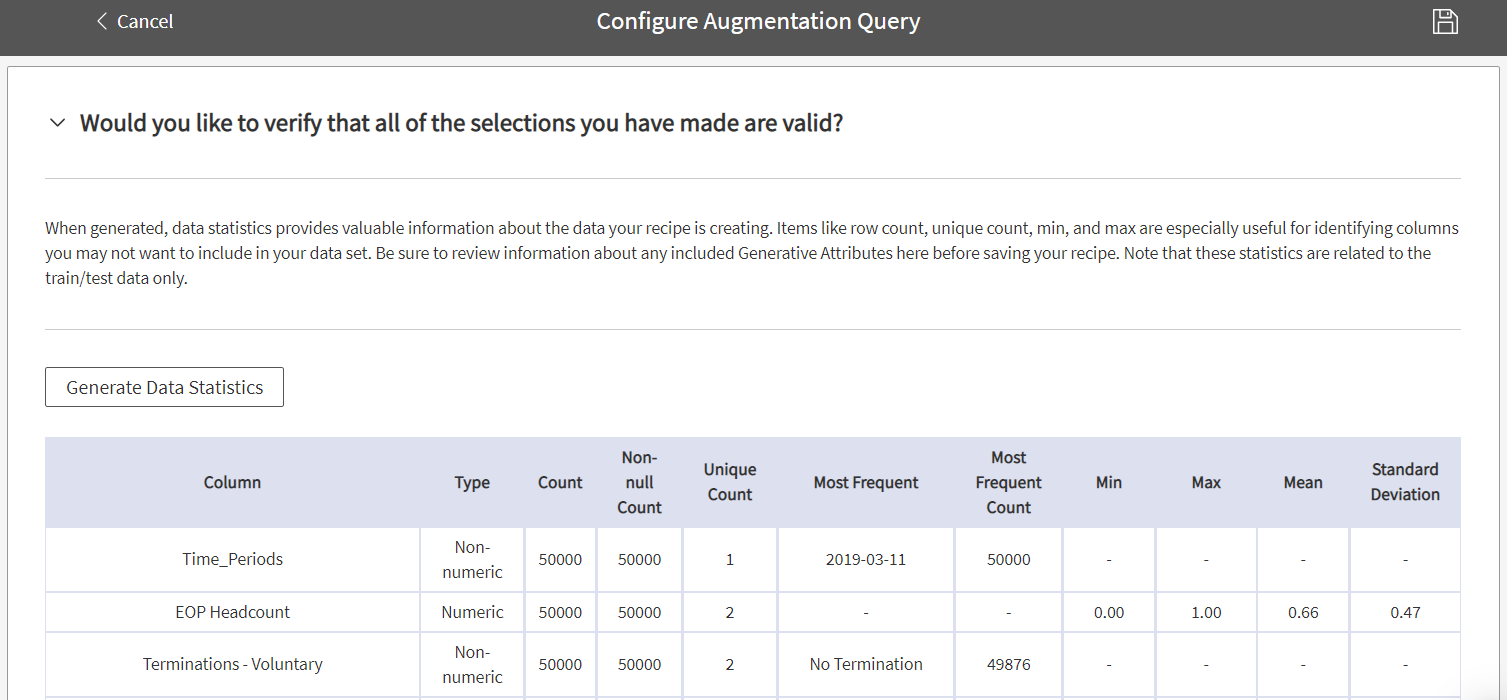Click the Cancel text link

point(145,21)
